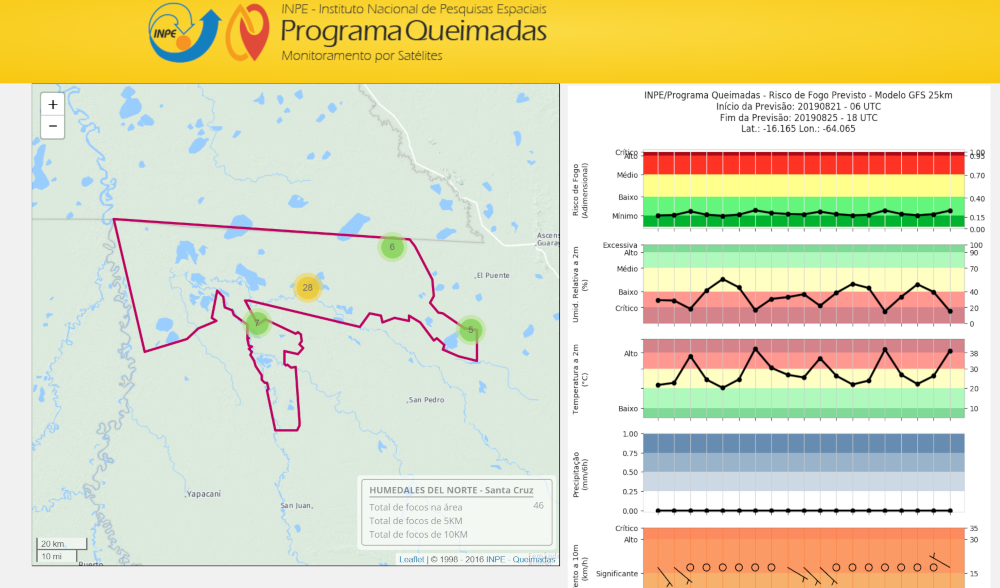Zoom in the map with plus button
This screenshot has height=588, width=1000.
[x=53, y=104]
